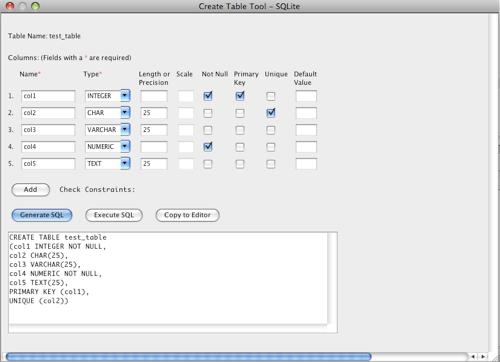Viewport: 500px width, 362px height.
Task: Check Primary Key for col4
Action: click(240, 147)
